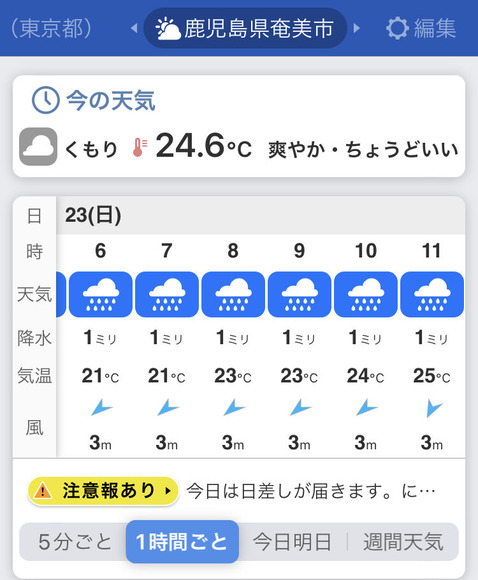Click the clock icon beside 今の天気
This screenshot has width=478, height=580.
(46, 100)
